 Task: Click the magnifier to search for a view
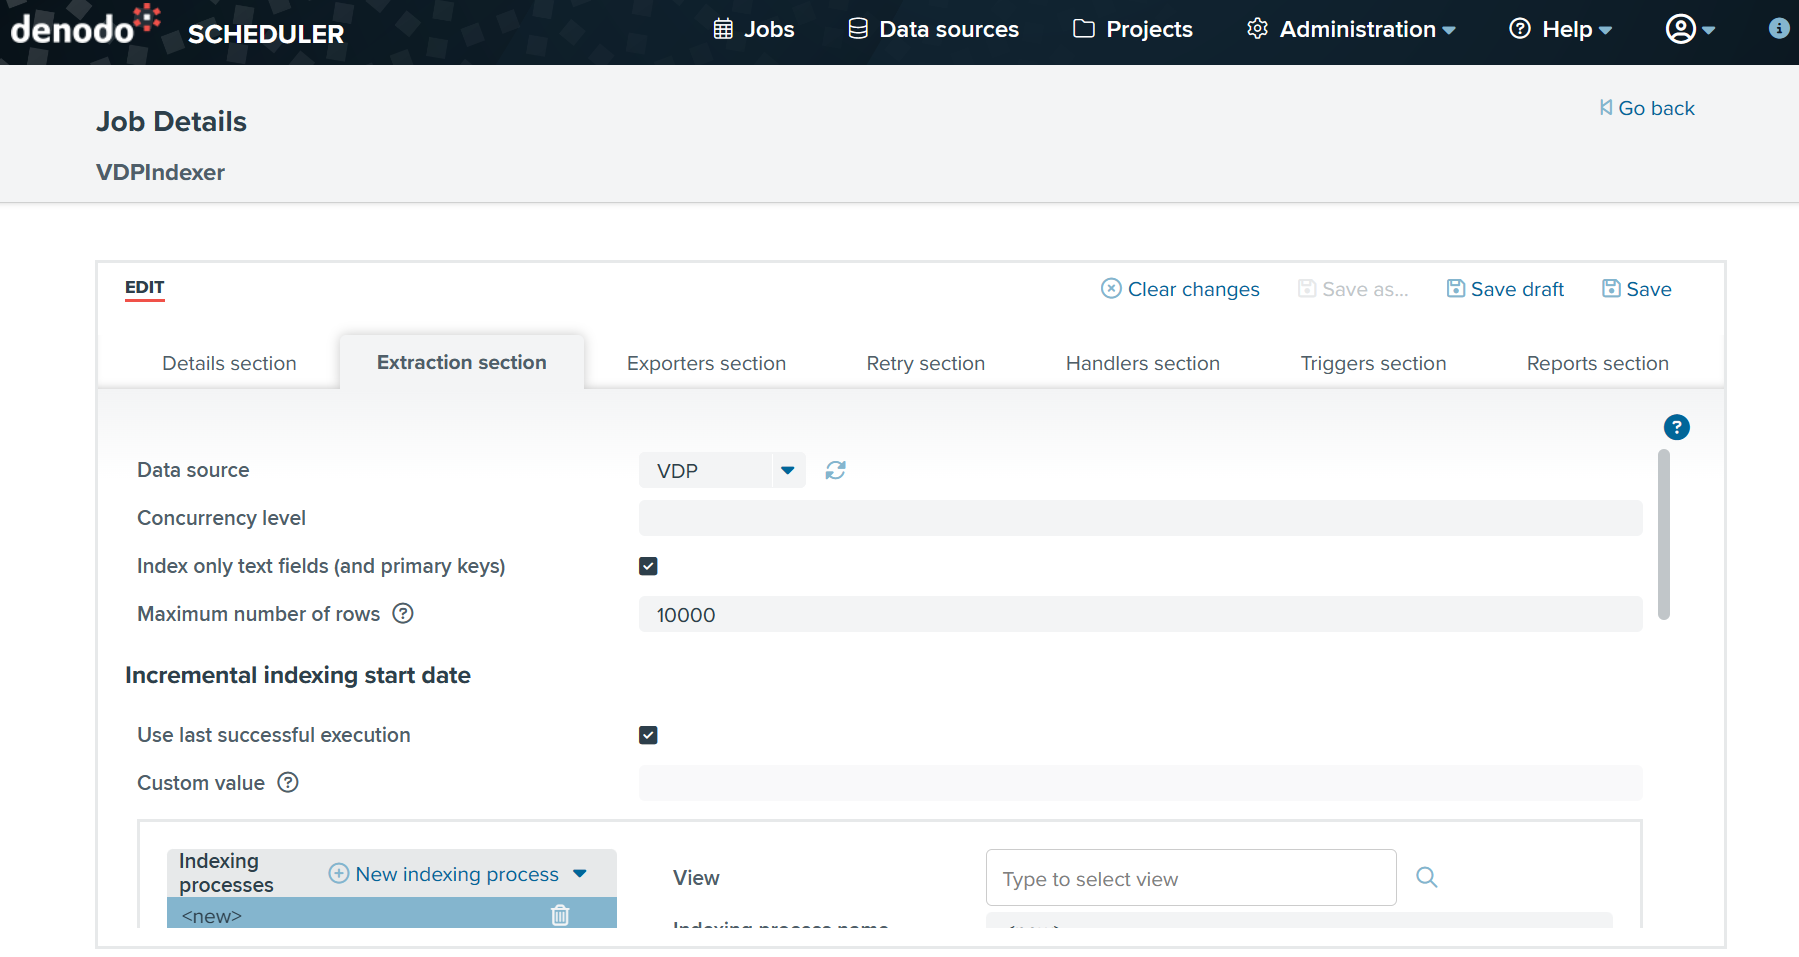tap(1426, 877)
